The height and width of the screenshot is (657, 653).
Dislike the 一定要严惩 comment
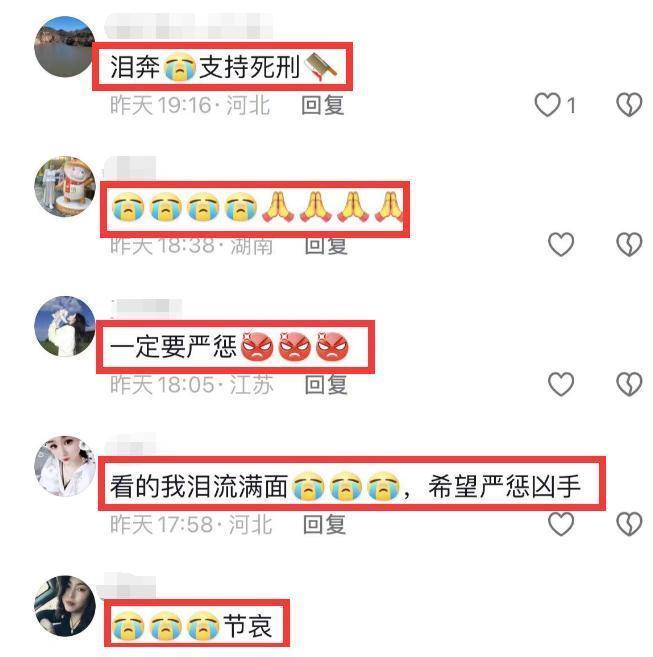coord(629,384)
